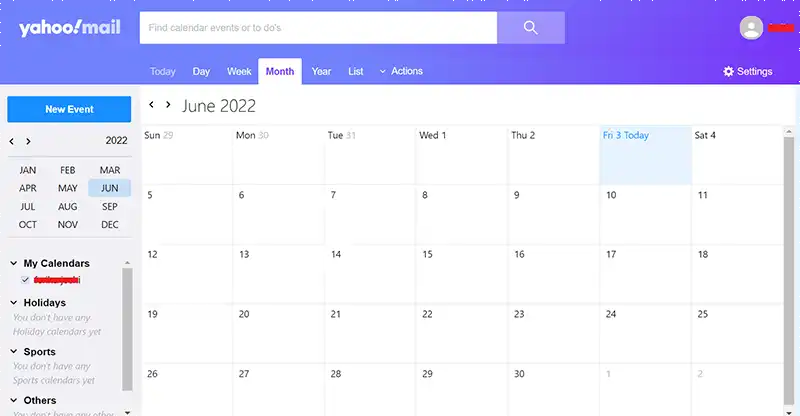800x416 pixels.
Task: Select June 10 day cell
Action: (645, 215)
